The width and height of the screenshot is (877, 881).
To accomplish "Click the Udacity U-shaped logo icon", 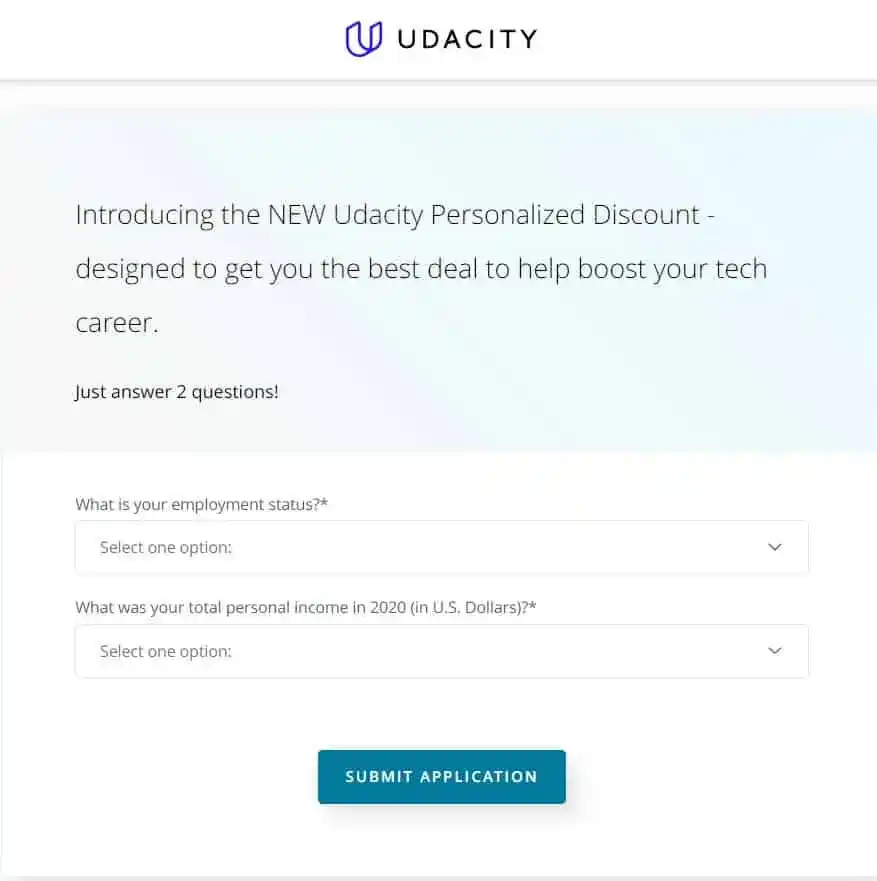I will [364, 39].
